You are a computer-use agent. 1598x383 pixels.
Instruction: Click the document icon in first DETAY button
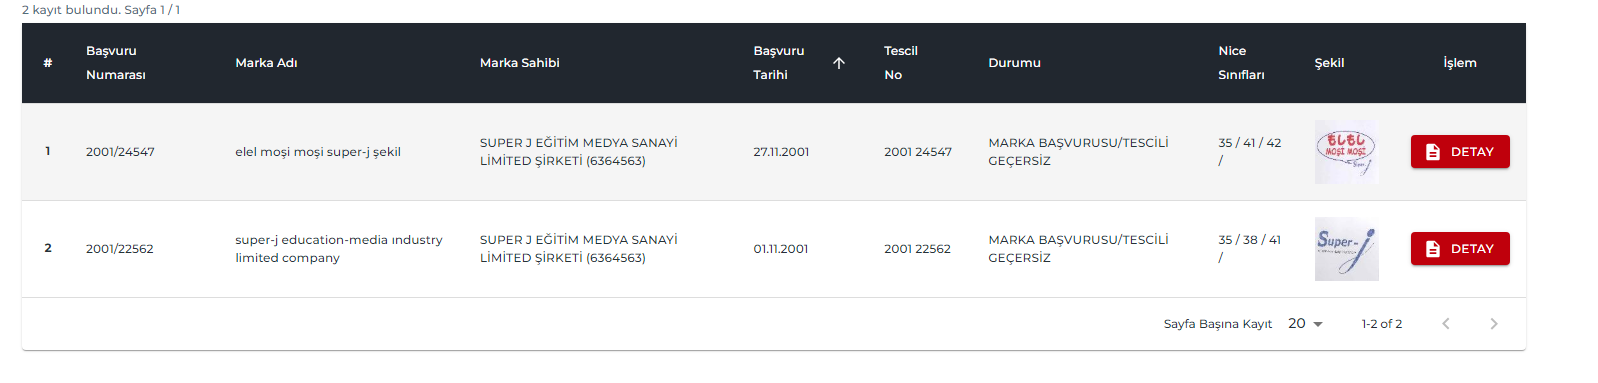click(1433, 152)
